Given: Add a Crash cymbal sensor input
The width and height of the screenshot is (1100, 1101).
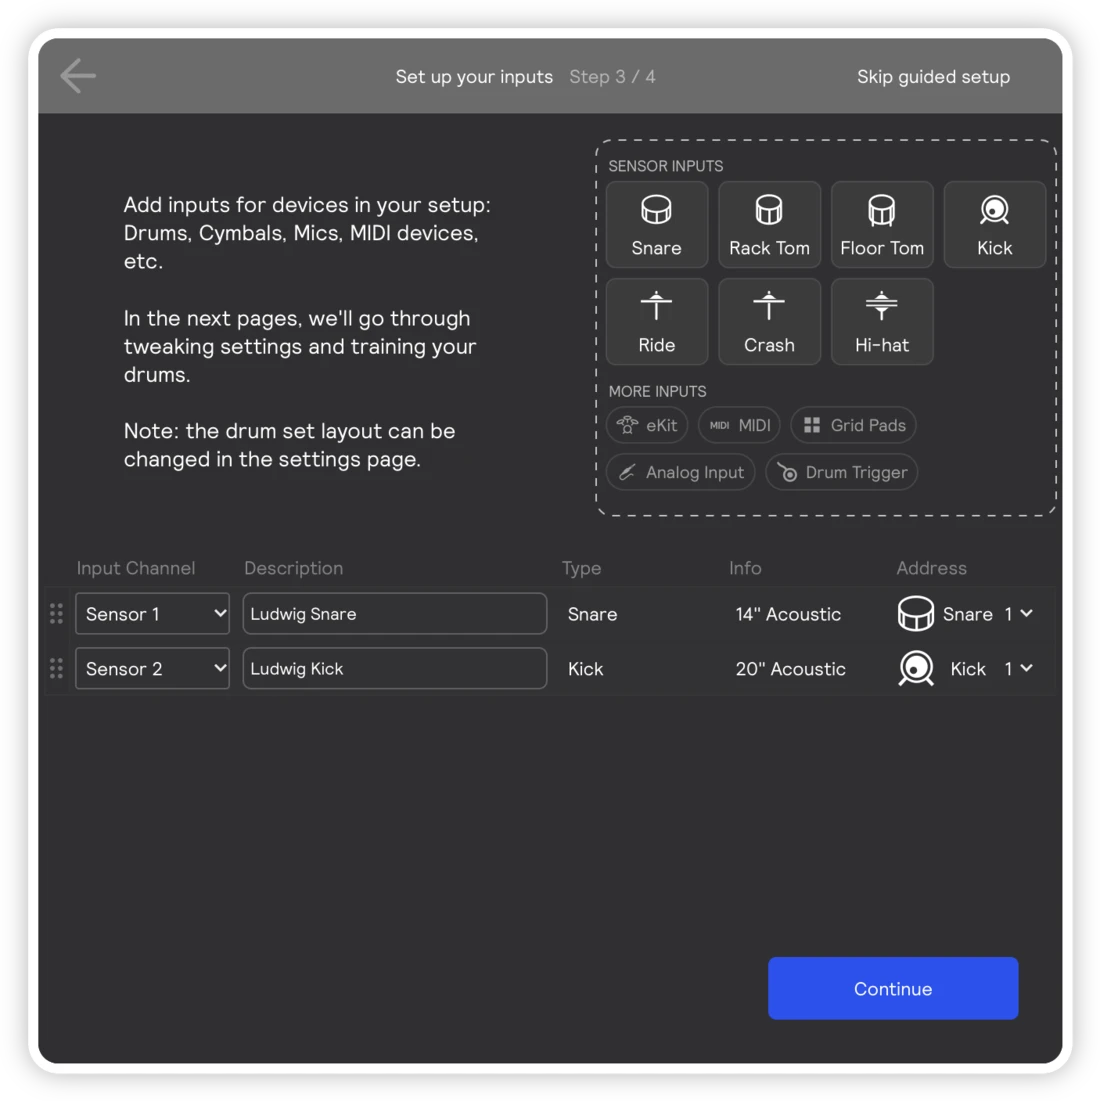Looking at the screenshot, I should point(769,322).
